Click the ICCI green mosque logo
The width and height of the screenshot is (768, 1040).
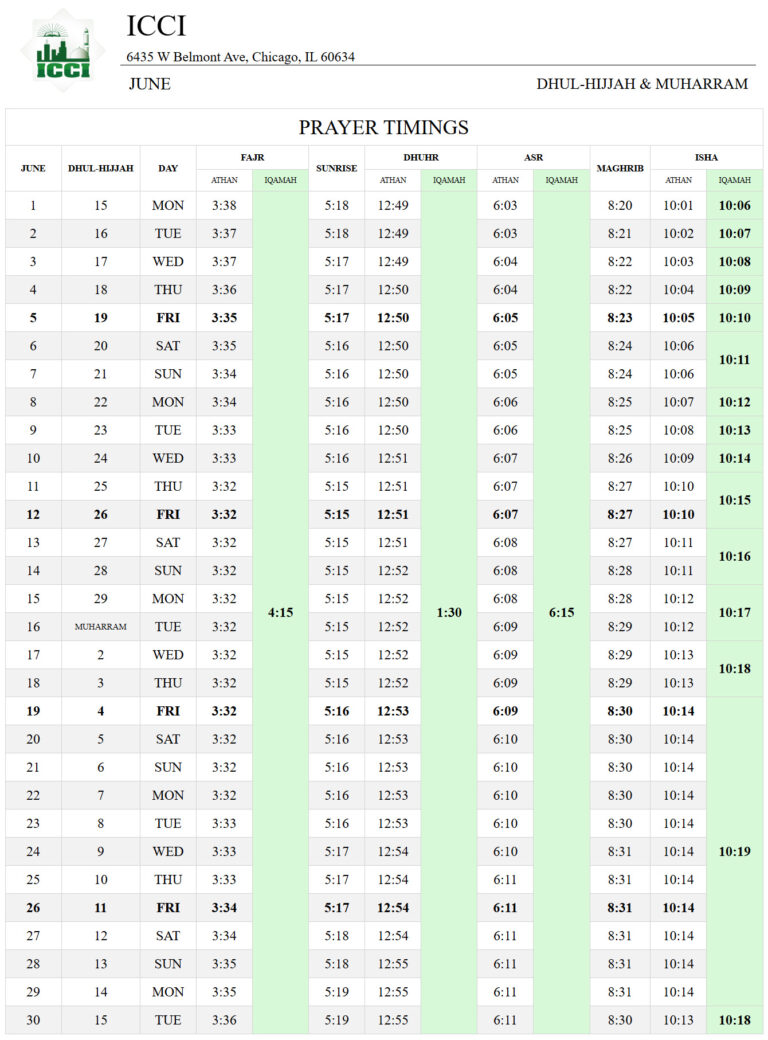[63, 50]
